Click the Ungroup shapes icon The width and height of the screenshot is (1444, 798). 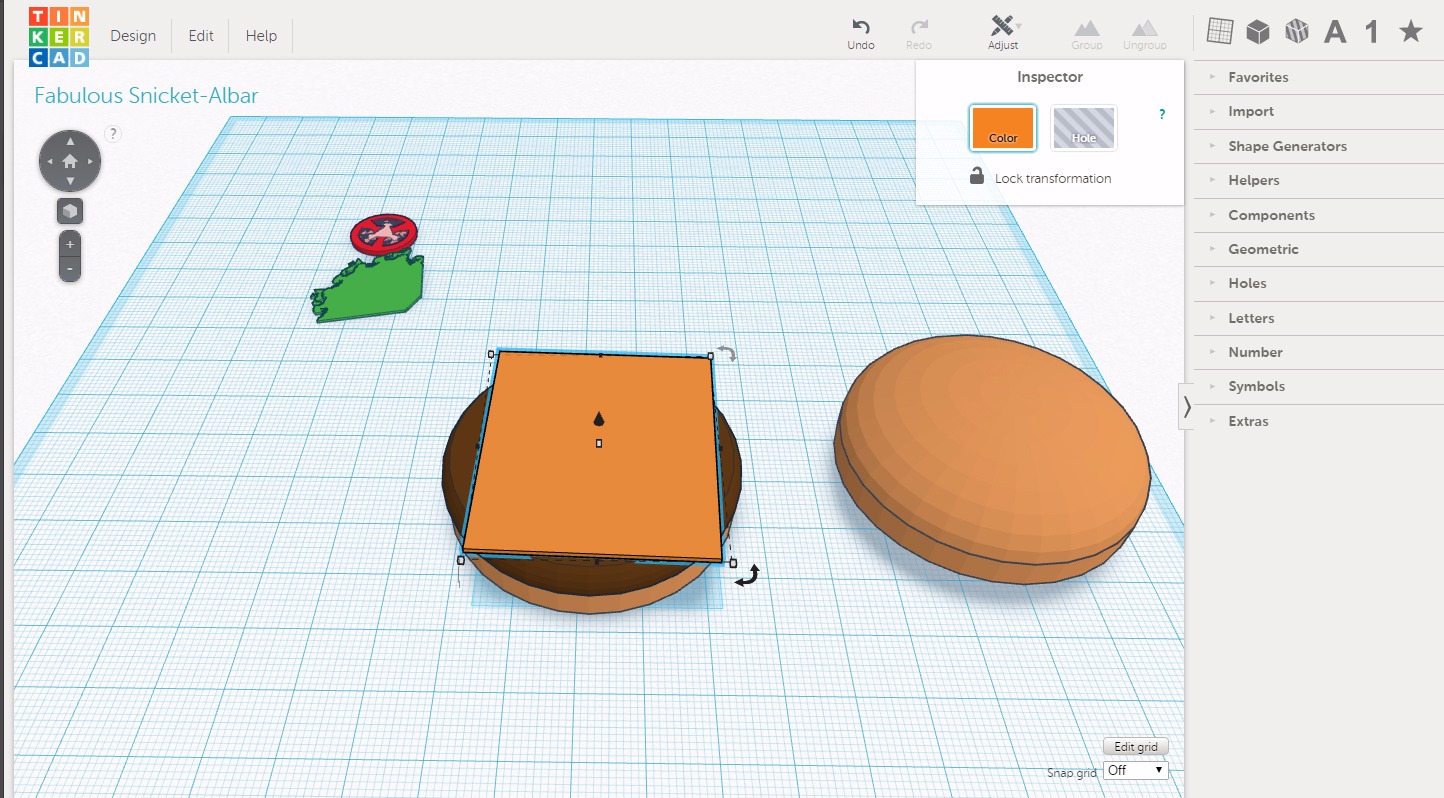click(x=1144, y=34)
